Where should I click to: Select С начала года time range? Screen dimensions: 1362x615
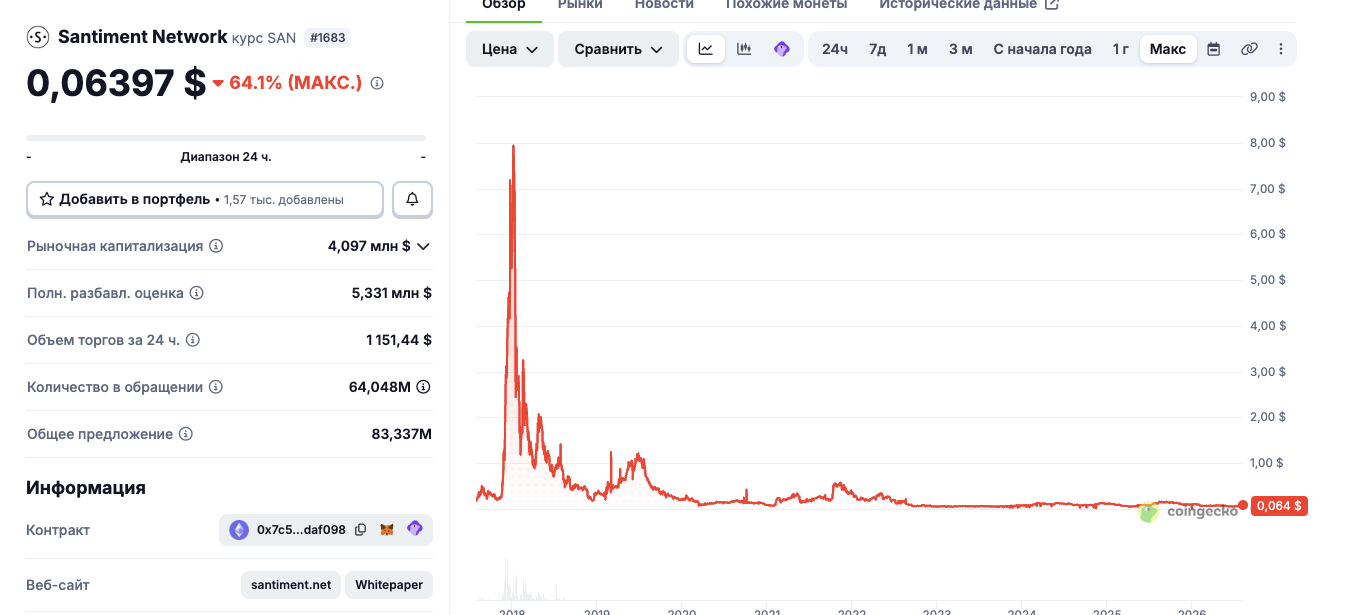[x=1042, y=49]
